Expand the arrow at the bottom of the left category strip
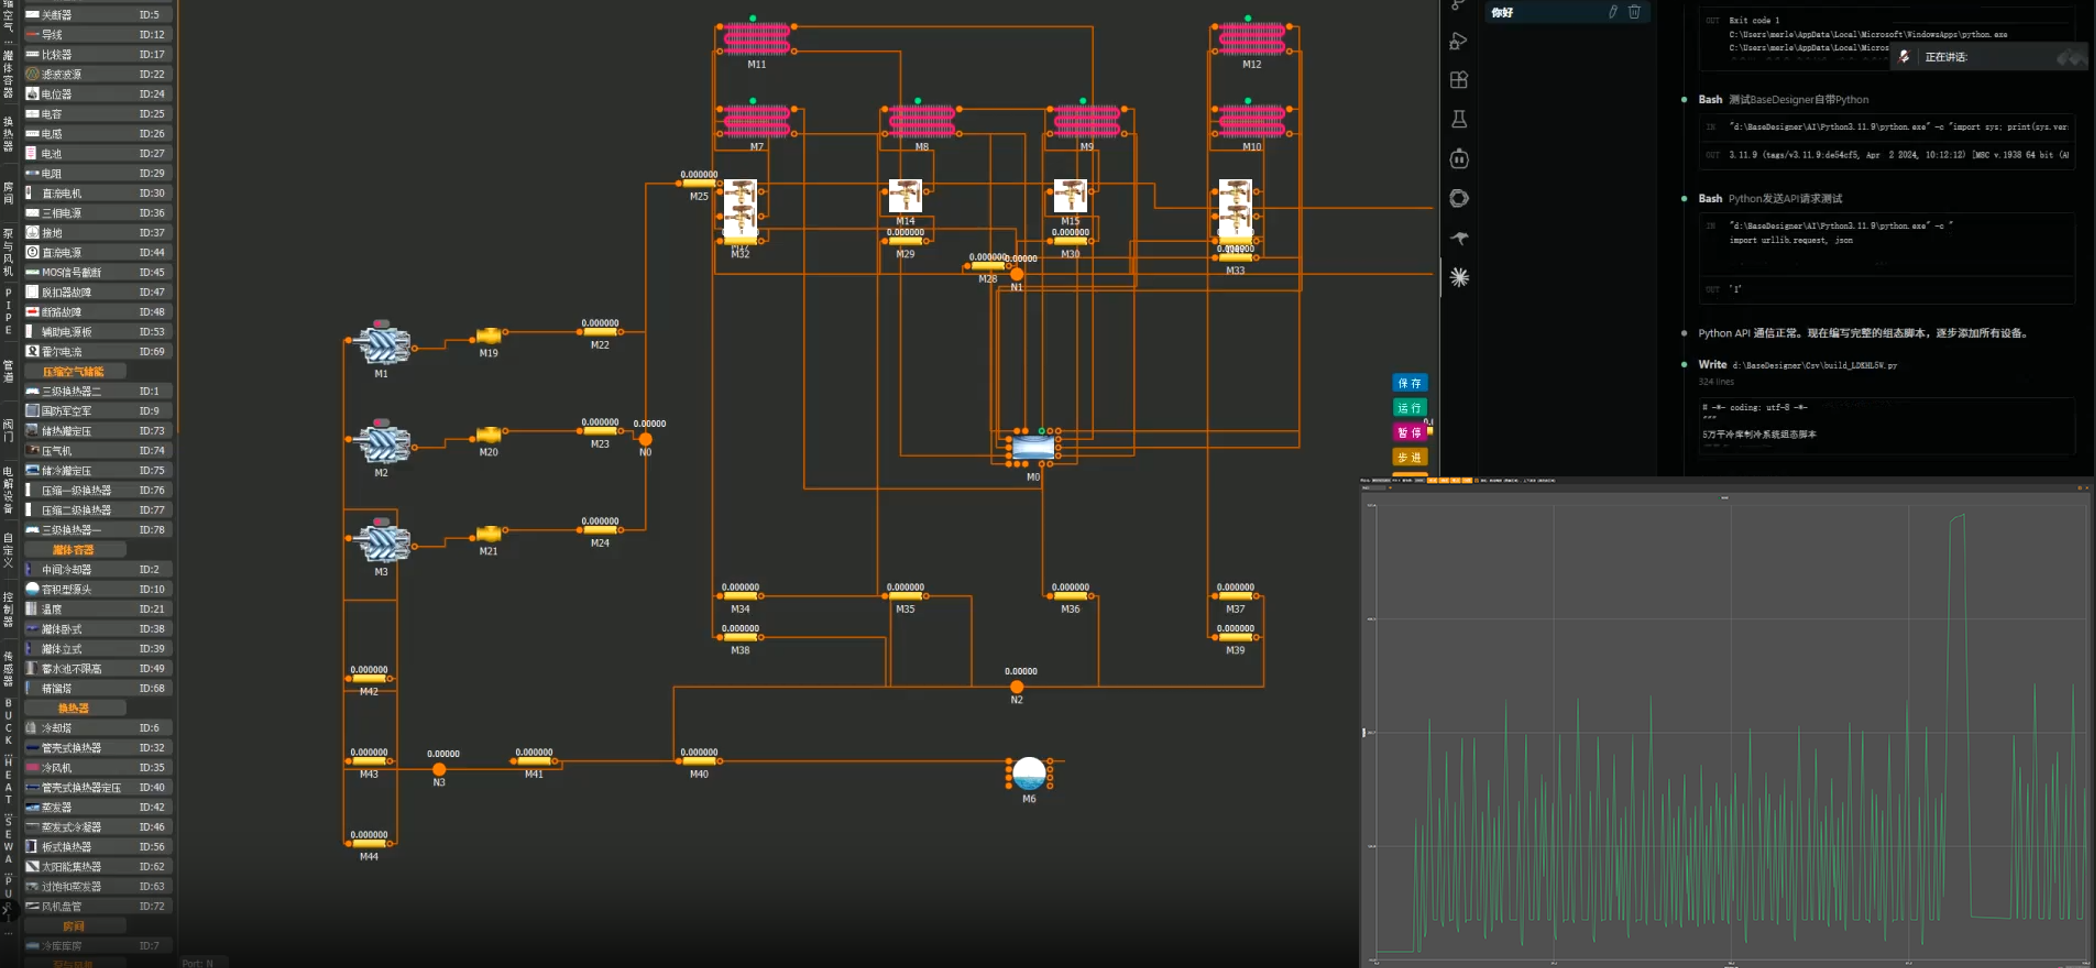This screenshot has width=2096, height=968. click(8, 910)
